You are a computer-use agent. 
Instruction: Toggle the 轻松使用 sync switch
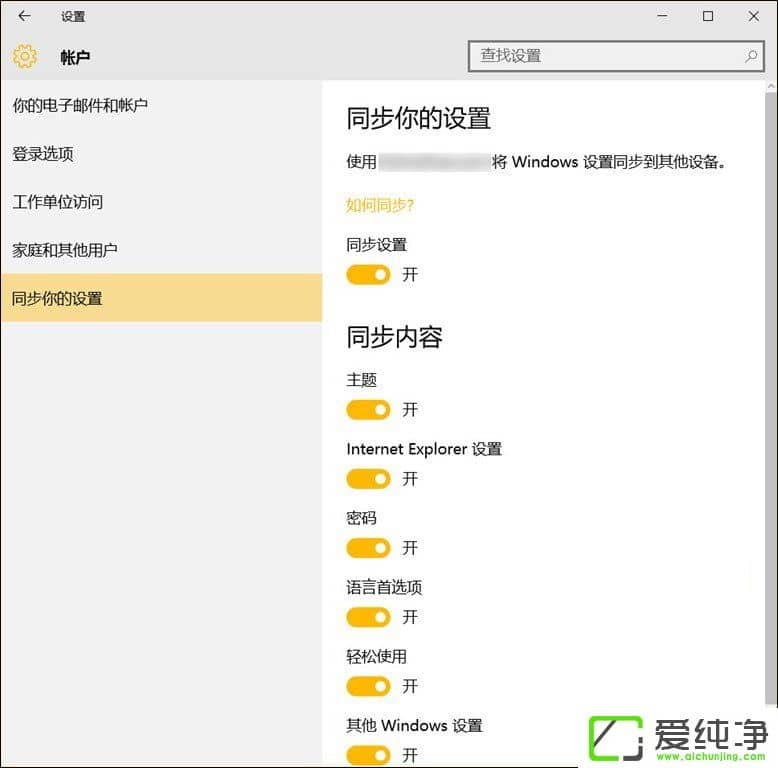pyautogui.click(x=368, y=686)
